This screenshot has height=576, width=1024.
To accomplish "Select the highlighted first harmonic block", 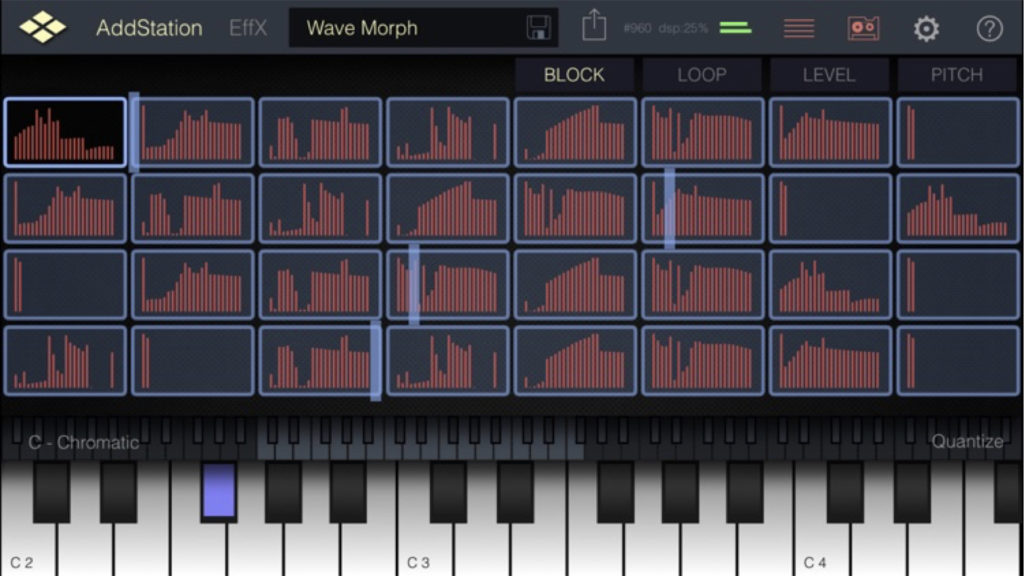I will coord(65,132).
